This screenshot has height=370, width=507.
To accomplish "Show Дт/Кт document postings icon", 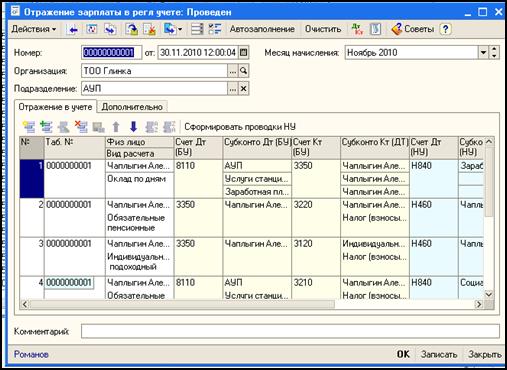I will pyautogui.click(x=358, y=29).
